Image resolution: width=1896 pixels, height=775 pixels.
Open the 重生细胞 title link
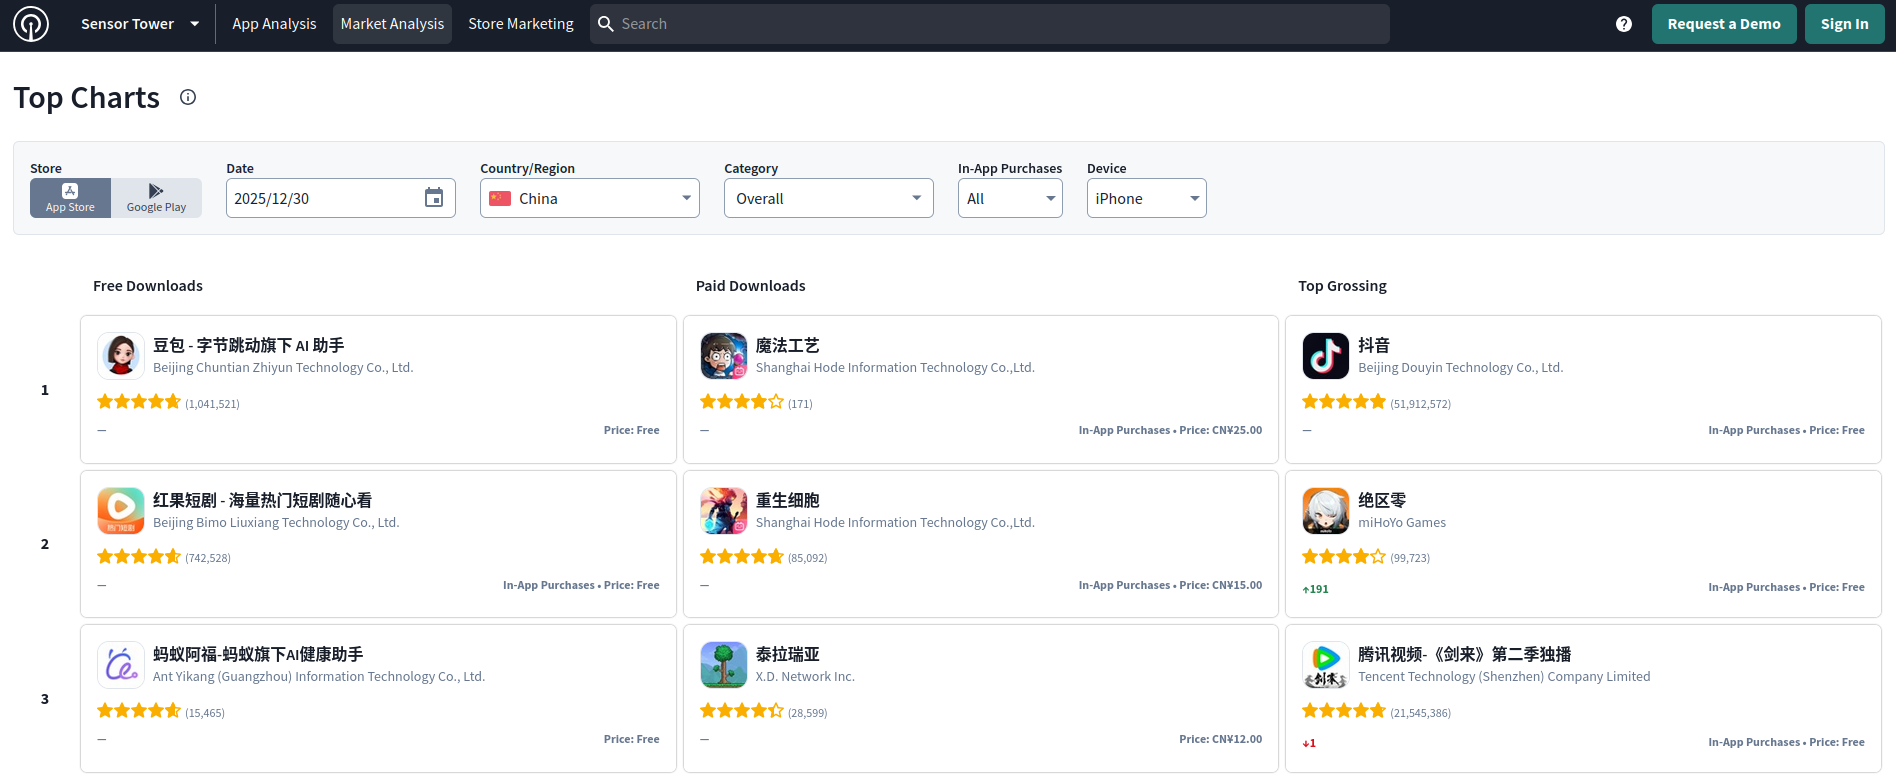pyautogui.click(x=787, y=500)
